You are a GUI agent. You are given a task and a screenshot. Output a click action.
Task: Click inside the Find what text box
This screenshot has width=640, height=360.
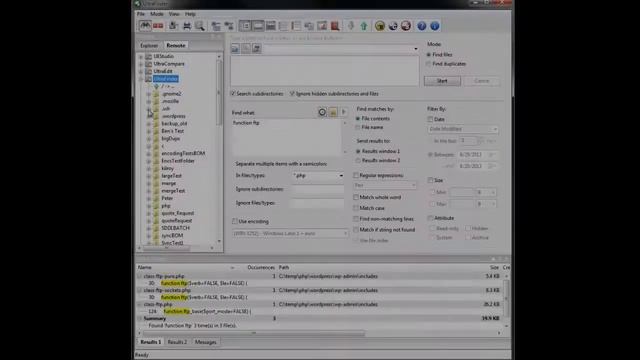(287, 137)
